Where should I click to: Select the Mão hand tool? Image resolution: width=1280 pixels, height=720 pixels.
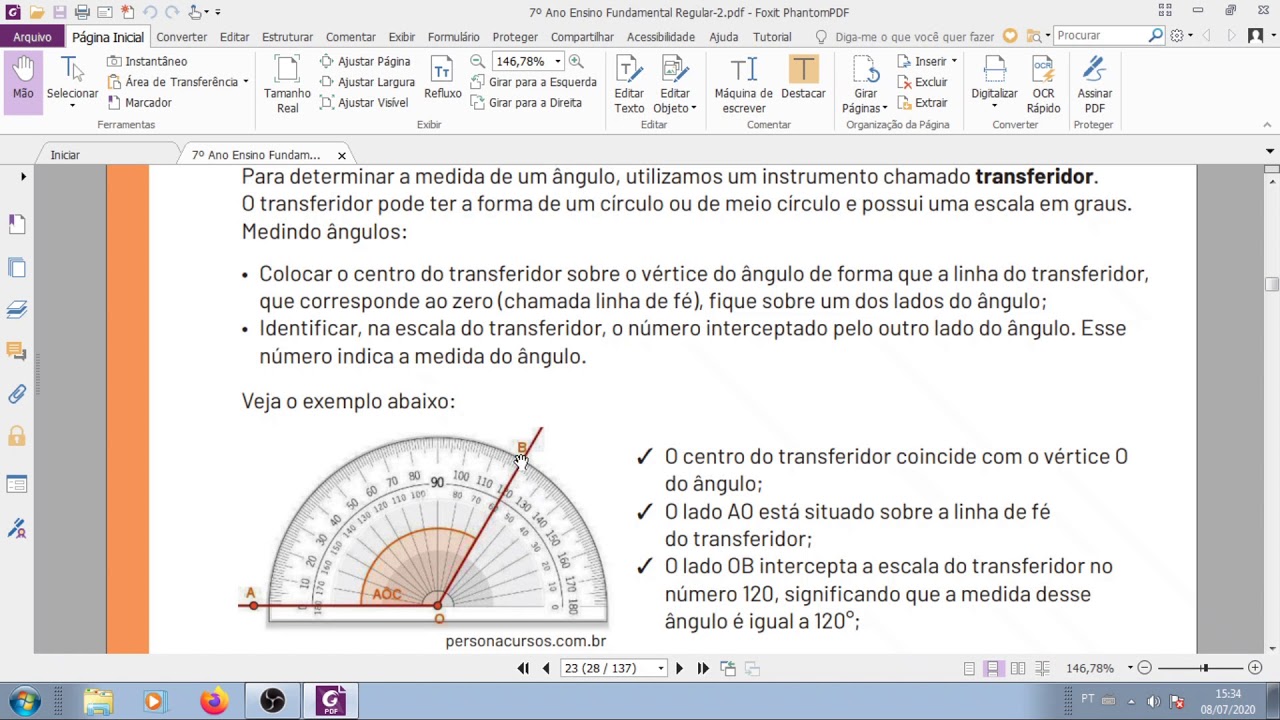pos(23,79)
